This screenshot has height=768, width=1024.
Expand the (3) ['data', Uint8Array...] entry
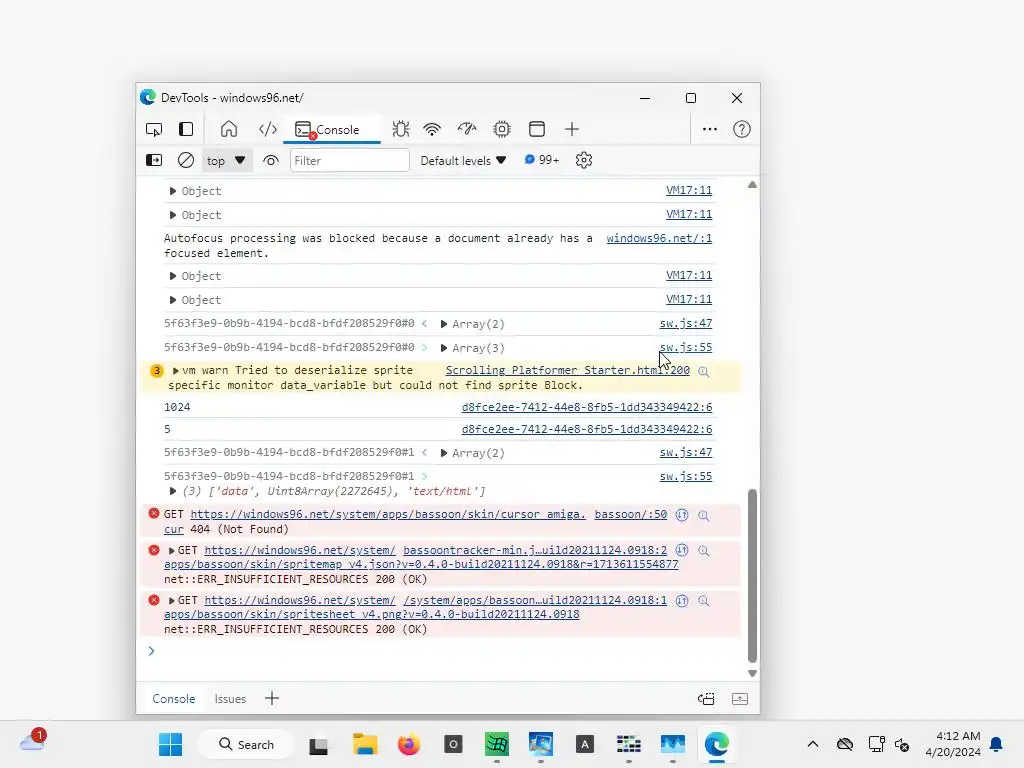point(172,491)
